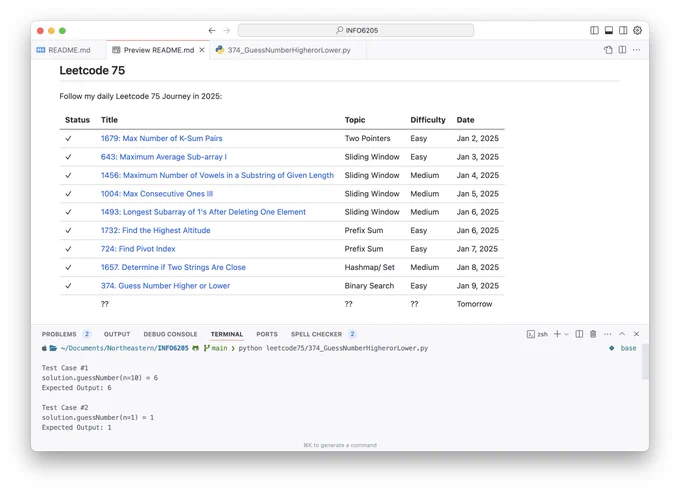
Task: Toggle the secondary sidebar layout icon
Action: click(623, 30)
